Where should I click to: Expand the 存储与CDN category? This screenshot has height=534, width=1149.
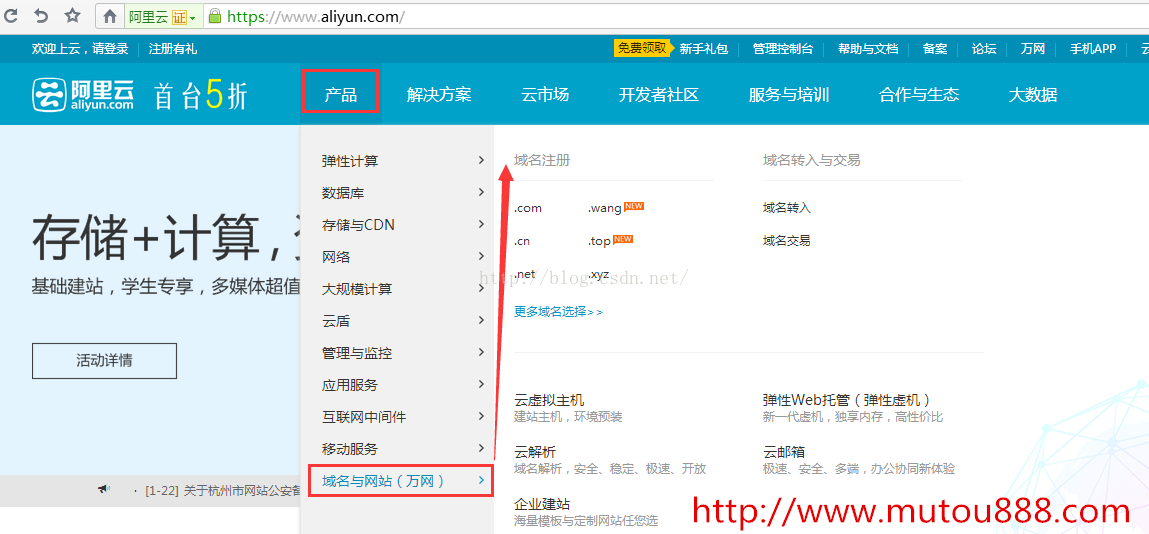pos(397,225)
